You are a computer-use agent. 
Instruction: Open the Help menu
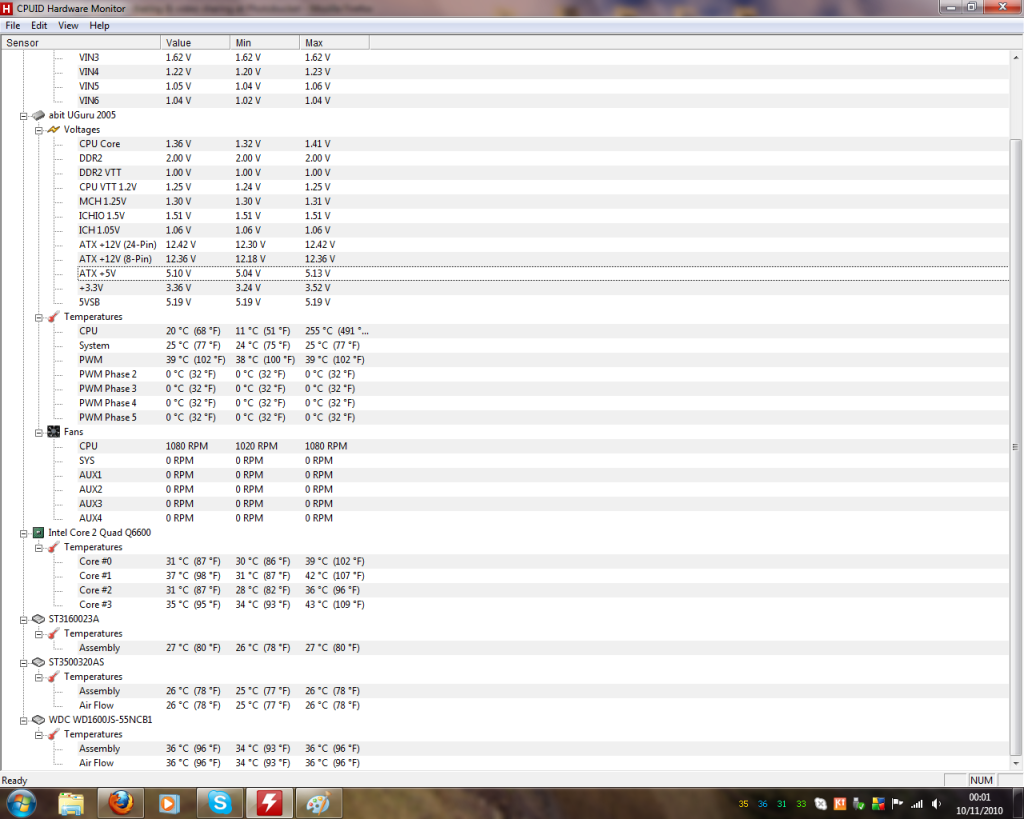(99, 25)
